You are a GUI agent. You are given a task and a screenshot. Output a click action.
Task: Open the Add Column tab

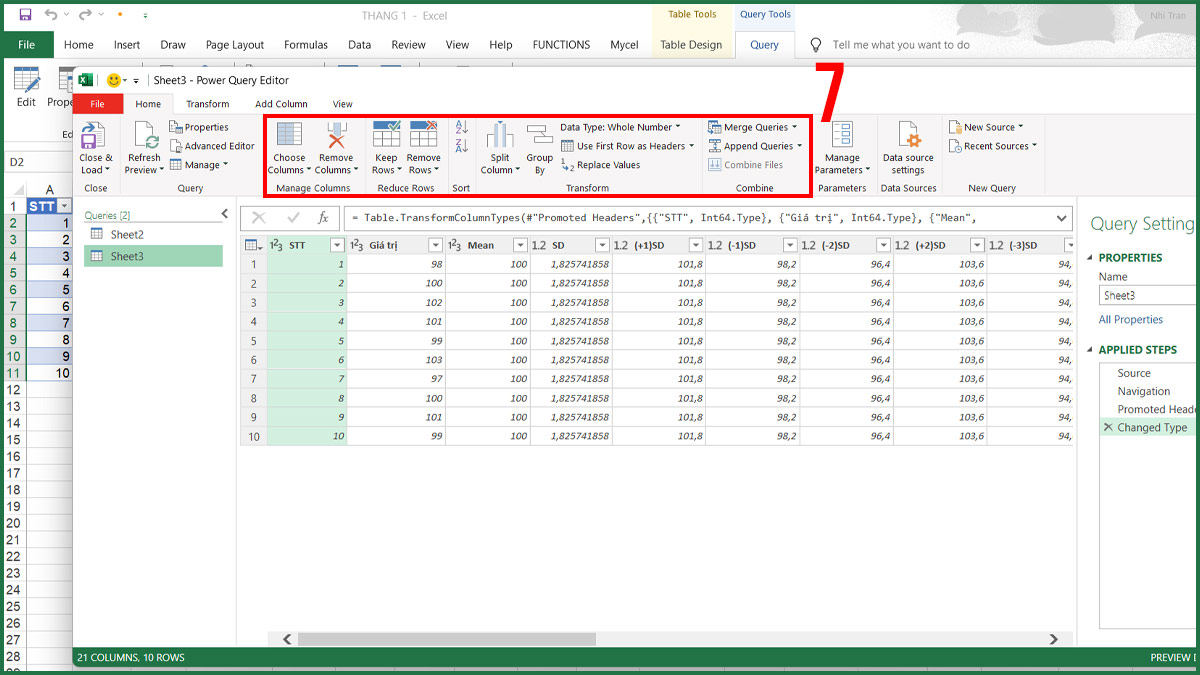click(281, 104)
